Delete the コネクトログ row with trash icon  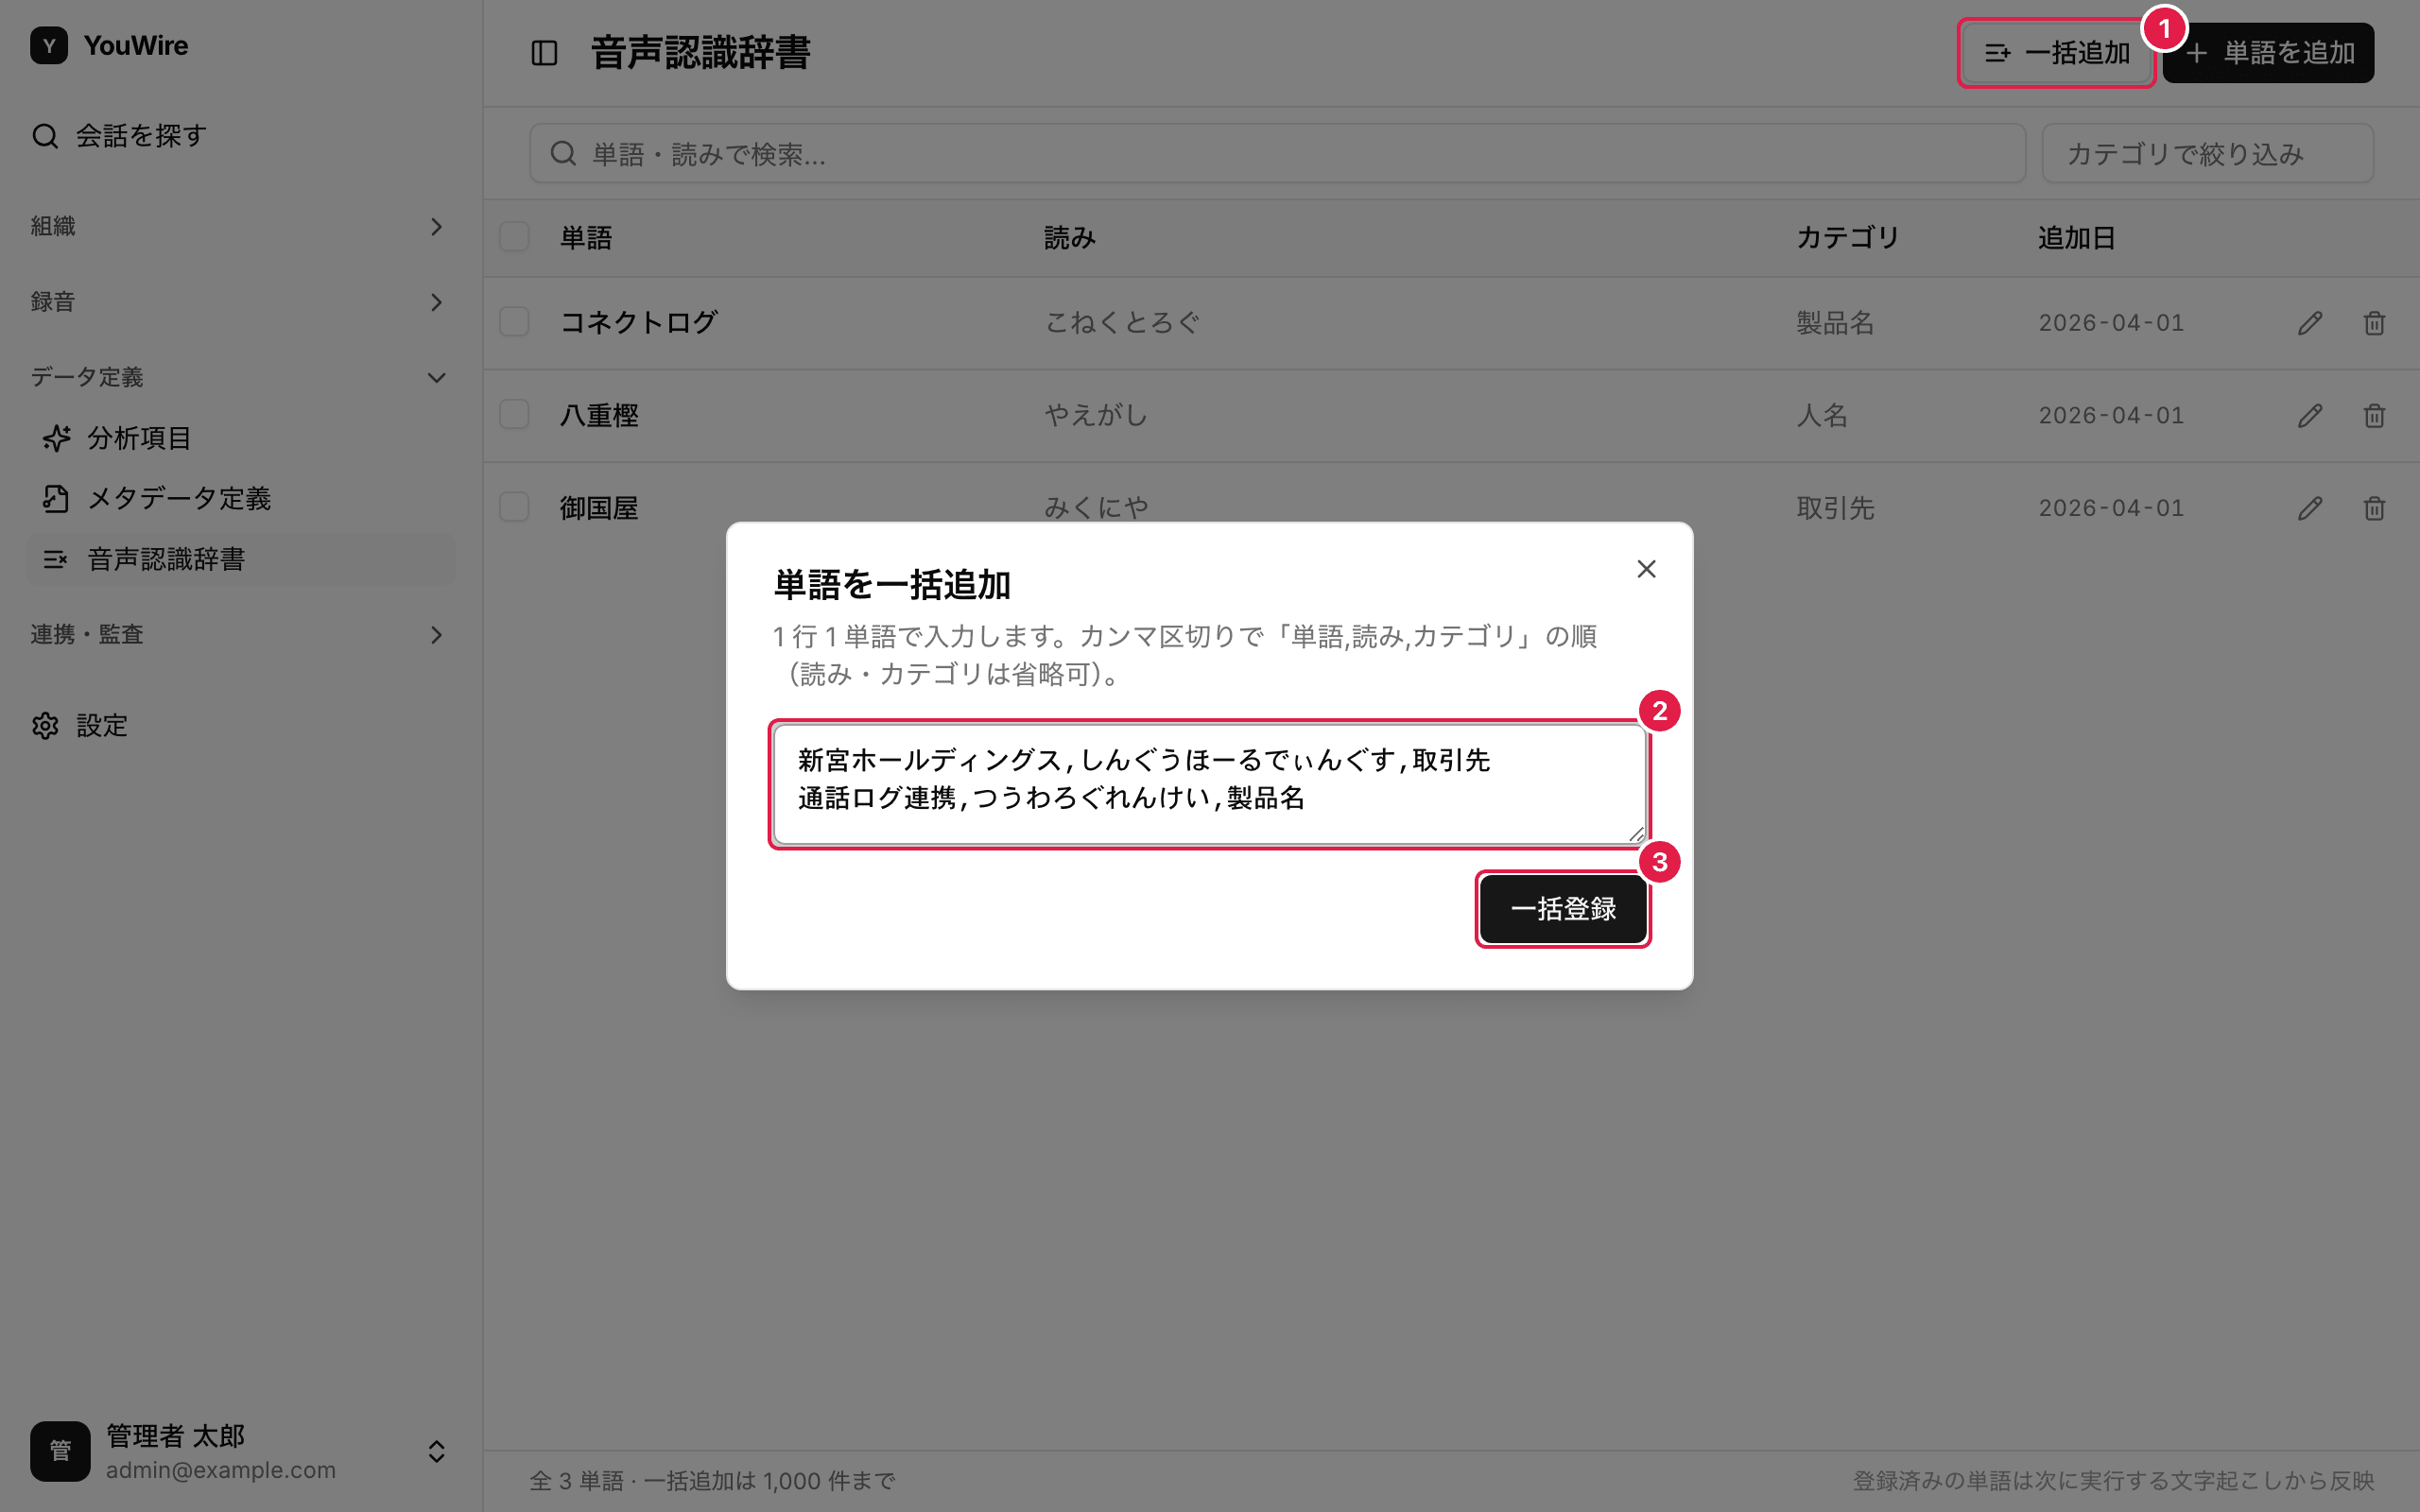[2374, 323]
